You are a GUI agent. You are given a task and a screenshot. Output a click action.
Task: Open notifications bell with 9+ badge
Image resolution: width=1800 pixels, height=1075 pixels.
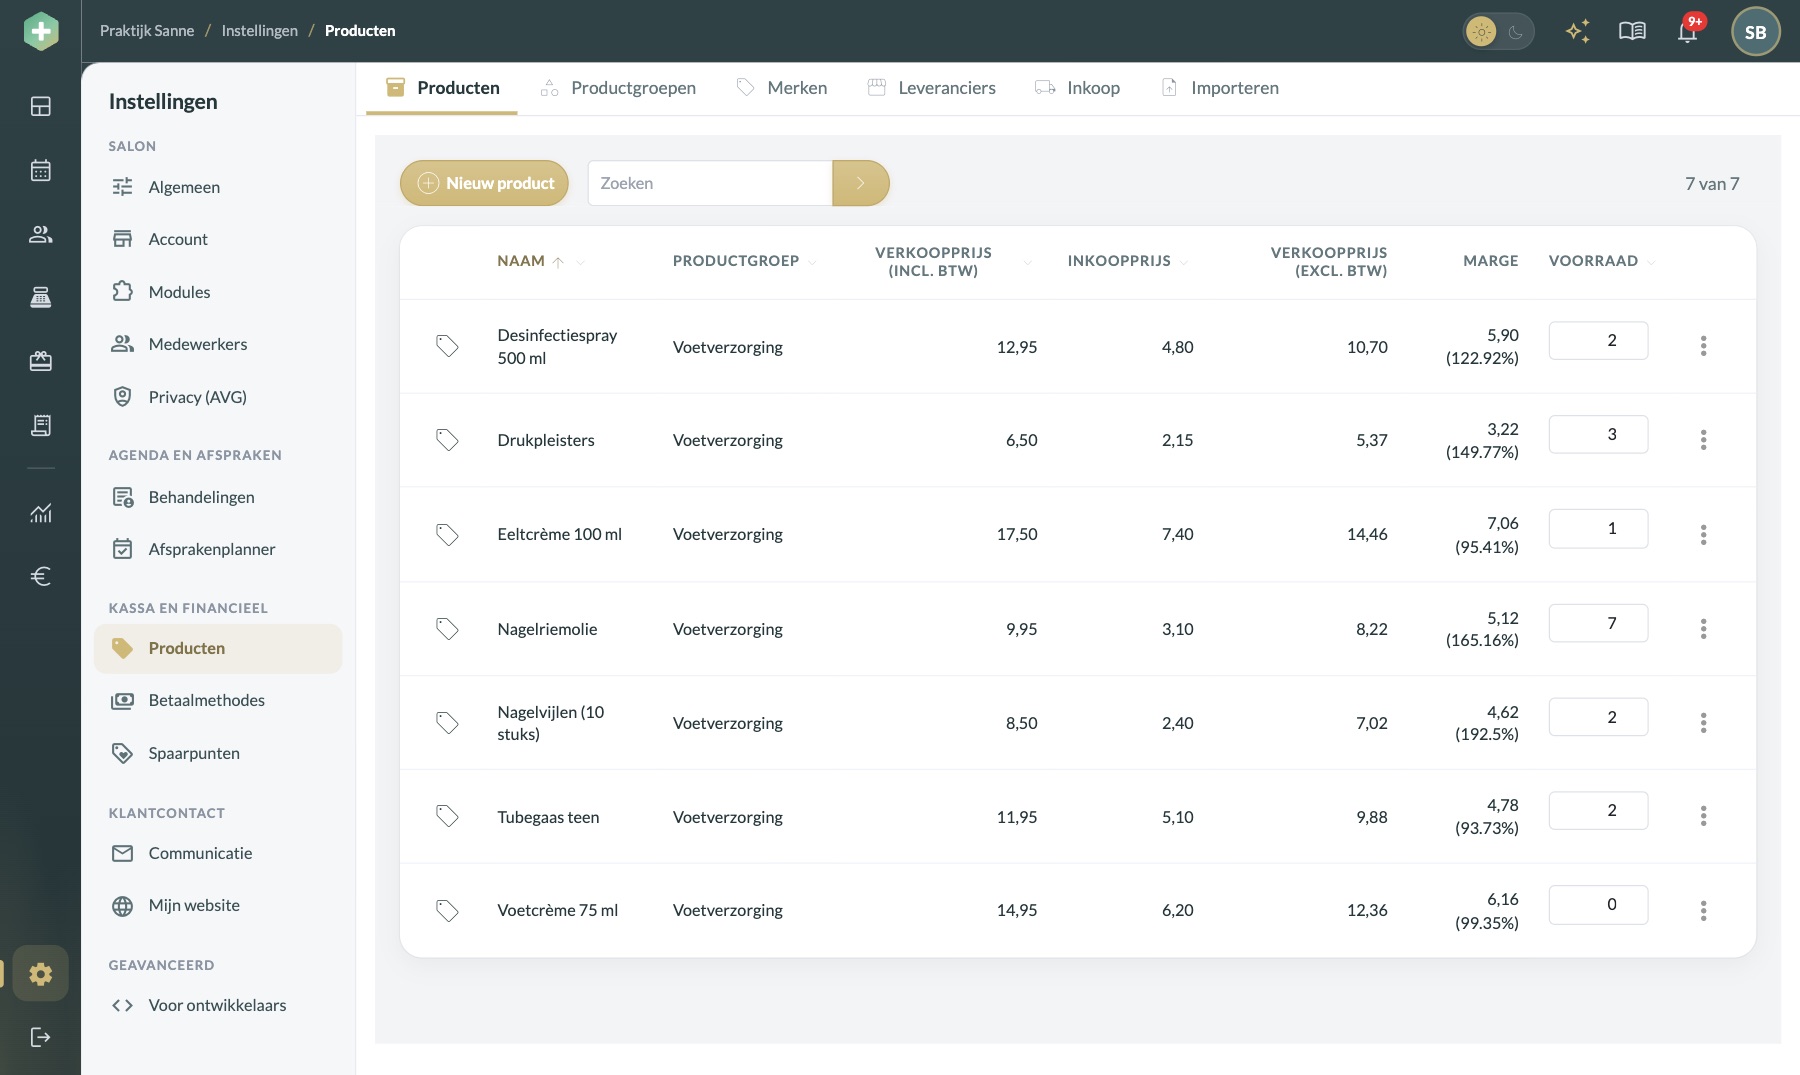tap(1688, 31)
